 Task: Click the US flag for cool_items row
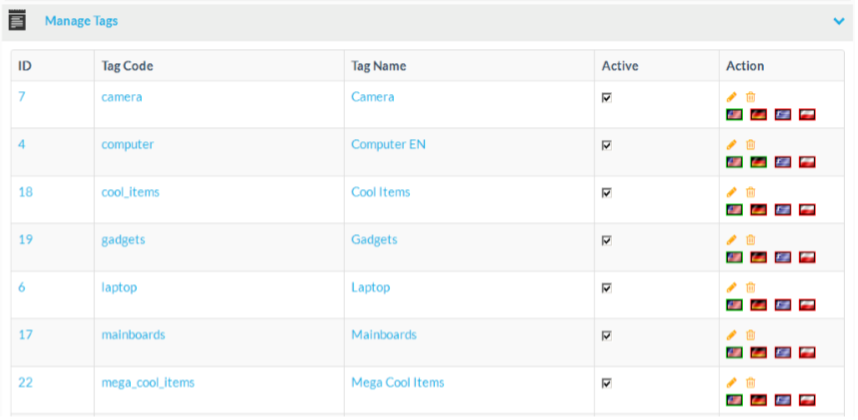pyautogui.click(x=734, y=210)
